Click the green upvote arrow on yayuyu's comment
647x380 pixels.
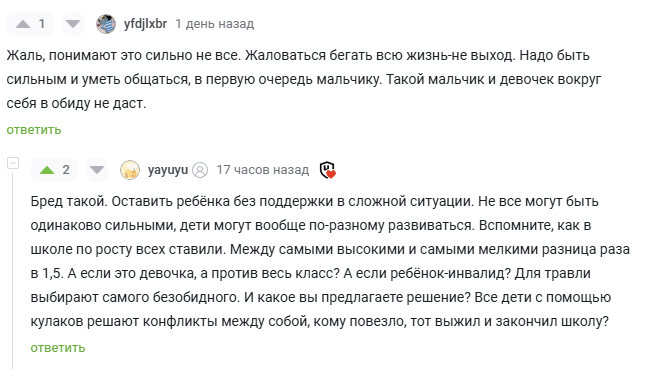pos(47,170)
